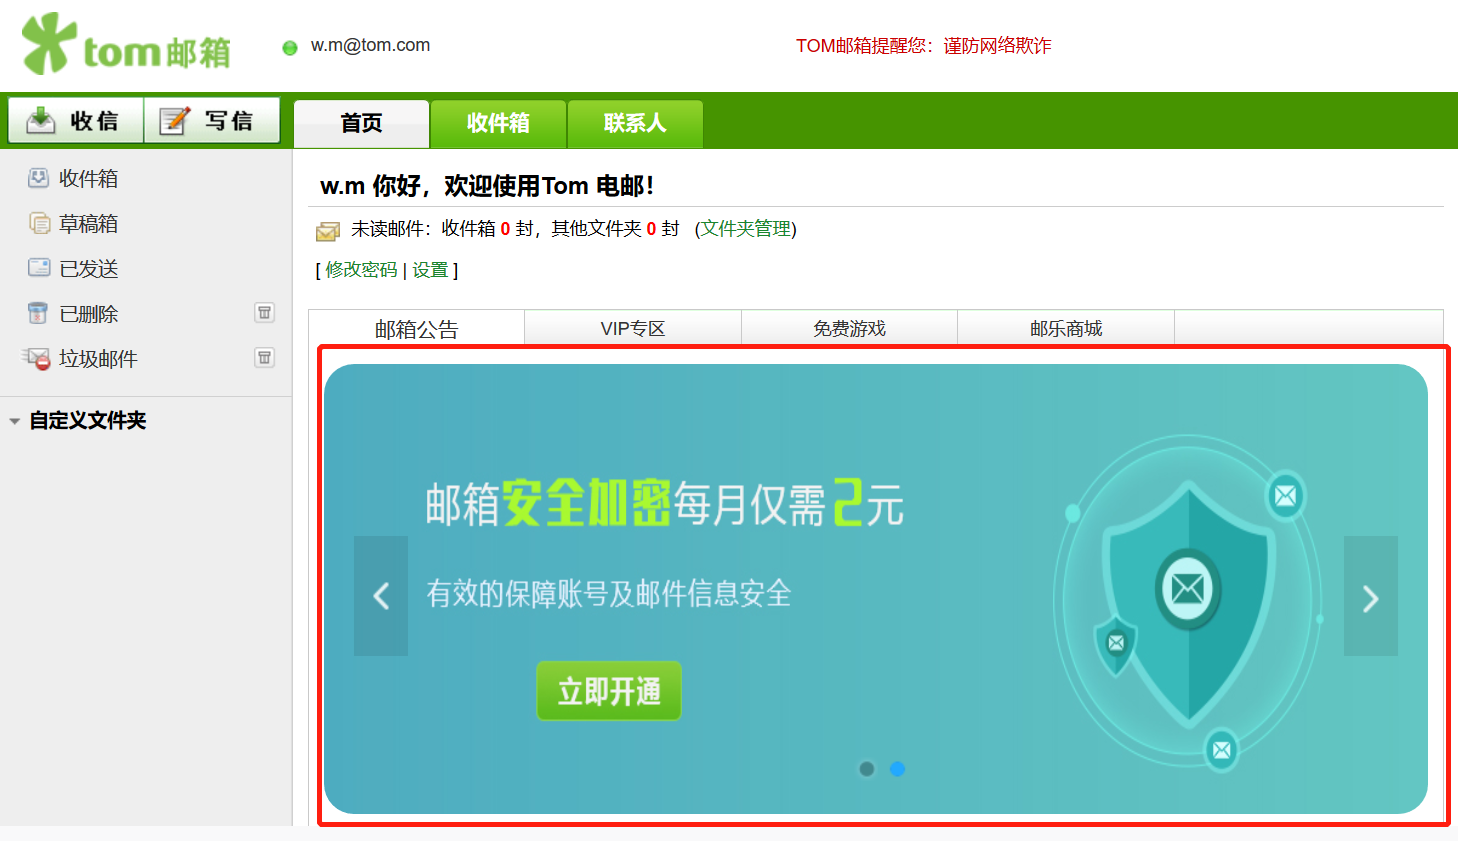This screenshot has width=1458, height=841.
Task: Click the TOM邮箱提醒您 fraud warning text
Action: [x=923, y=46]
